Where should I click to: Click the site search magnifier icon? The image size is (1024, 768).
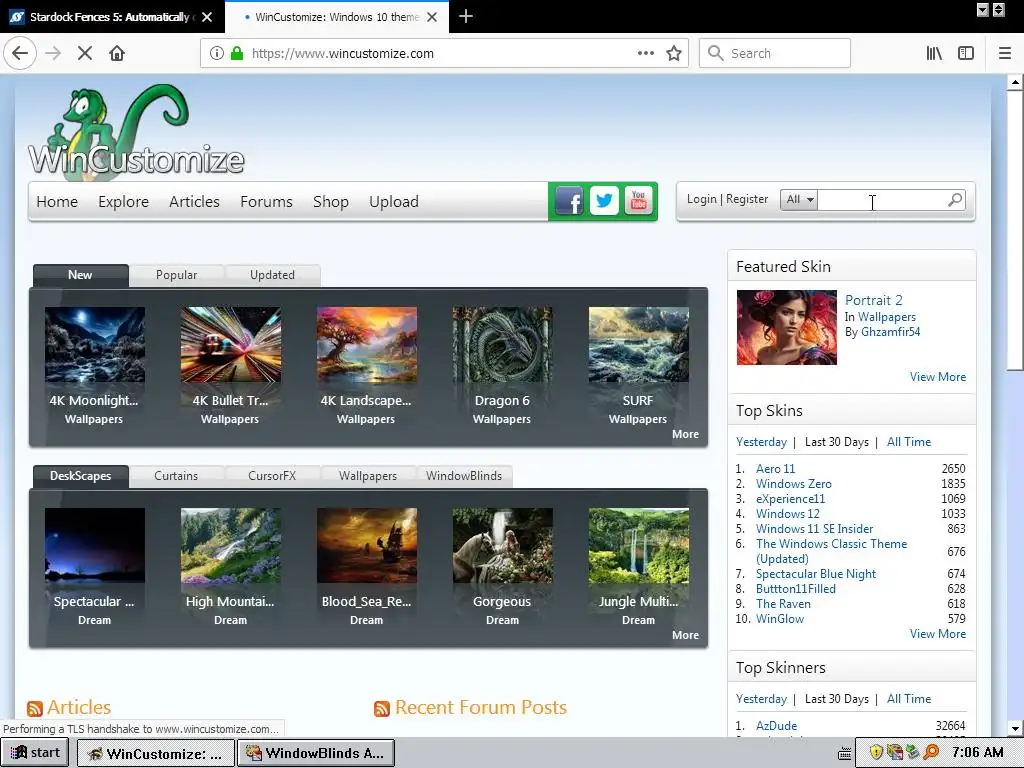coord(955,200)
